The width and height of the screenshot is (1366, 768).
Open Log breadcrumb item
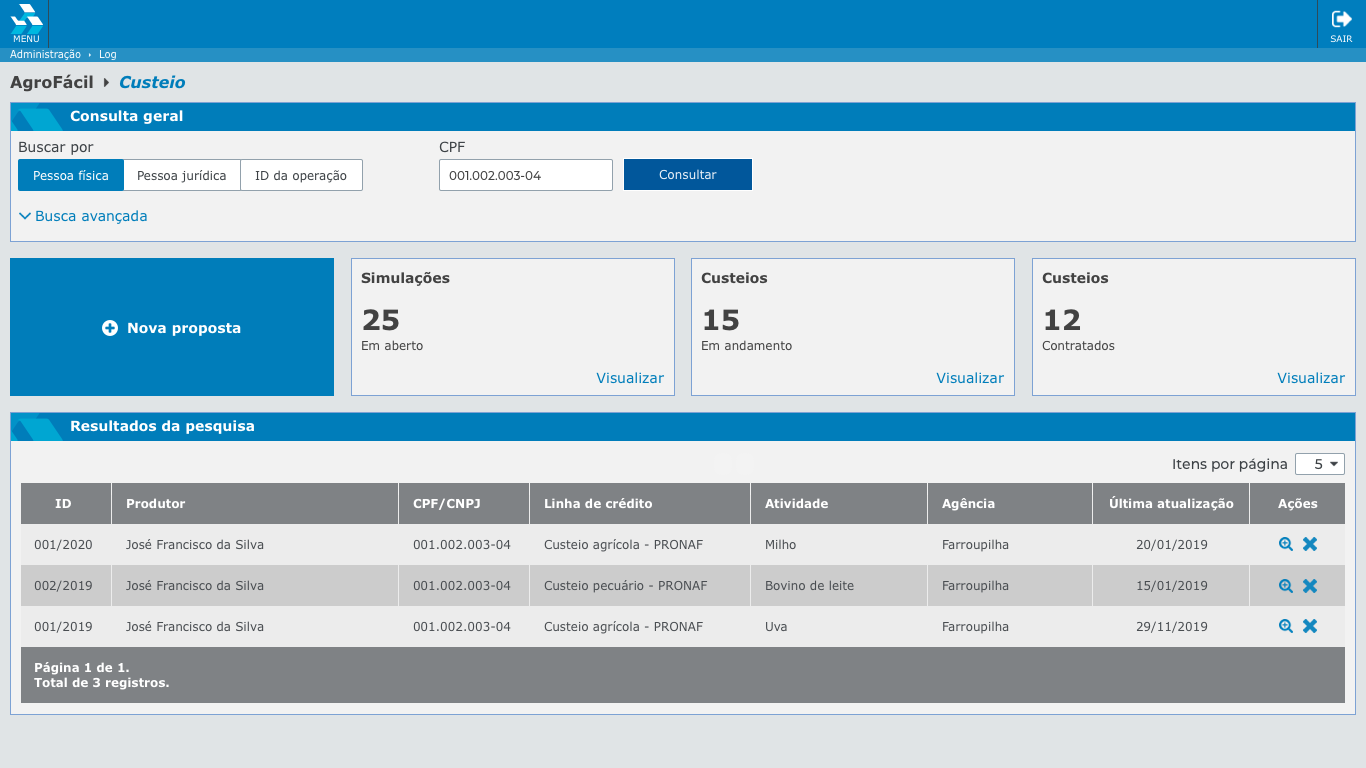click(108, 55)
